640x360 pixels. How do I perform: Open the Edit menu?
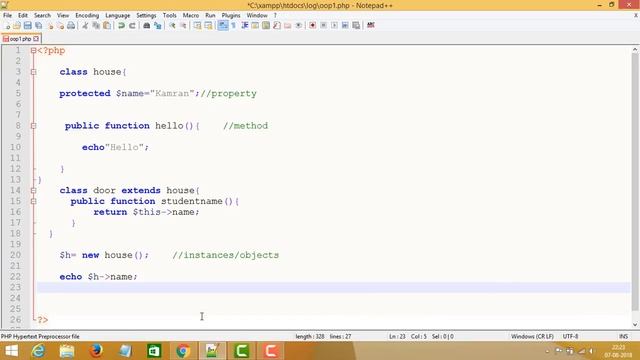pos(23,15)
